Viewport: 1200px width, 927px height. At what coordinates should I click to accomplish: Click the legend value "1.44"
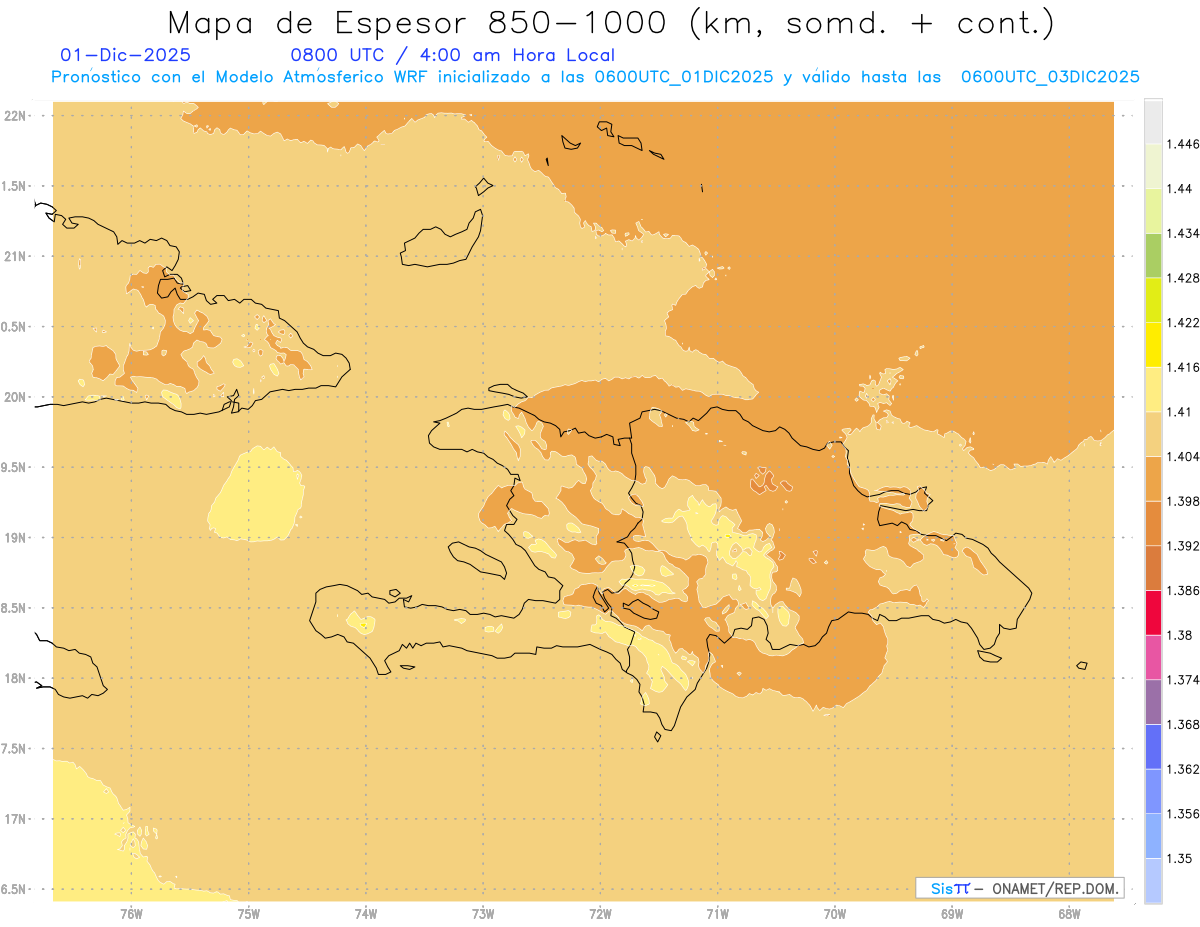click(x=1180, y=188)
